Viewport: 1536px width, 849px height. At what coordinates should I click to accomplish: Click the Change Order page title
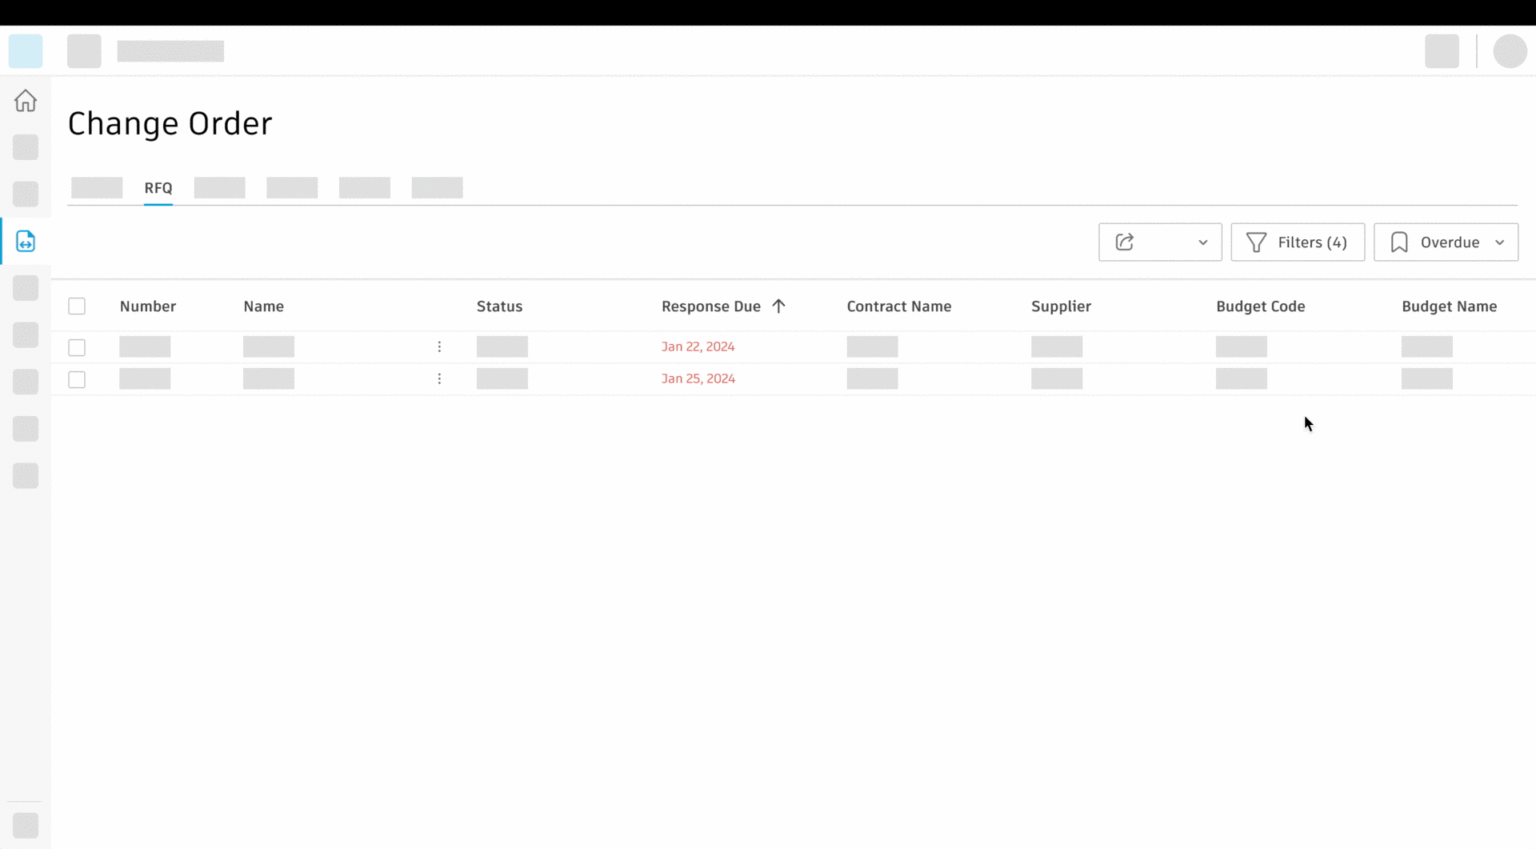click(x=170, y=124)
